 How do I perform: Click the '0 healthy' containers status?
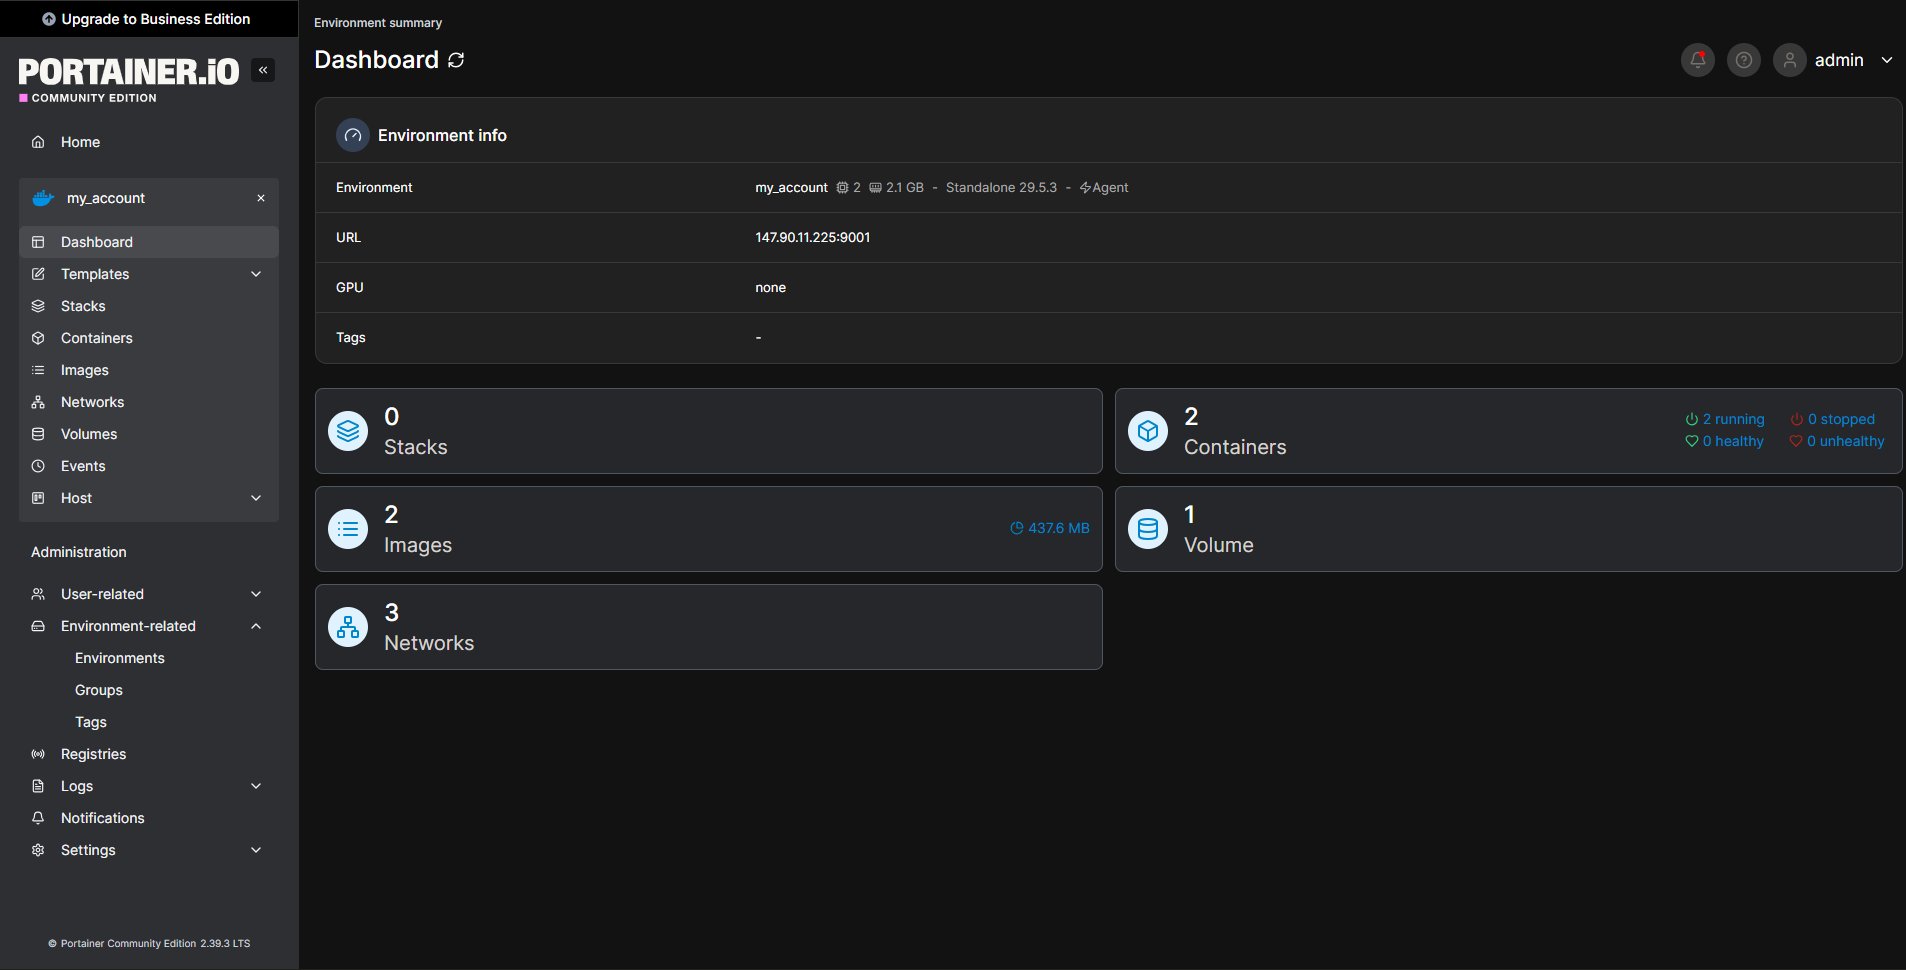pos(1725,441)
